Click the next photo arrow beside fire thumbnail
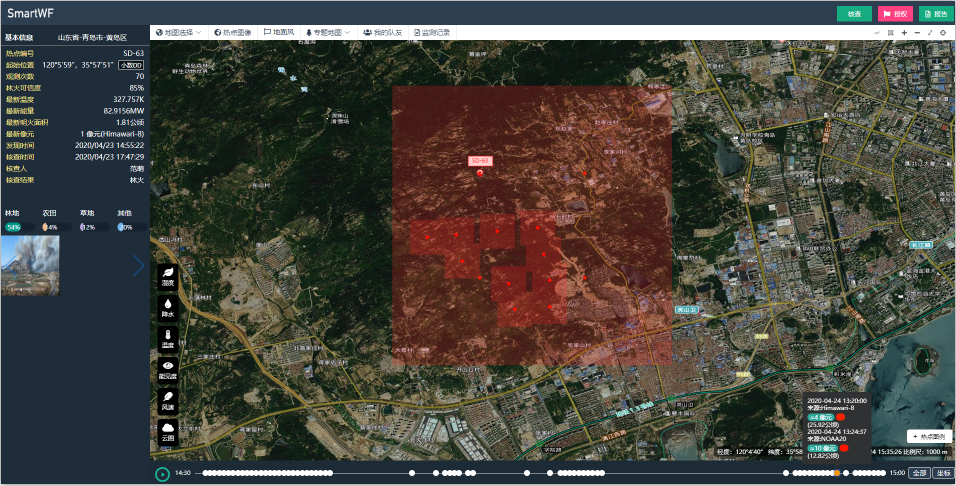This screenshot has width=956, height=486. click(x=138, y=264)
